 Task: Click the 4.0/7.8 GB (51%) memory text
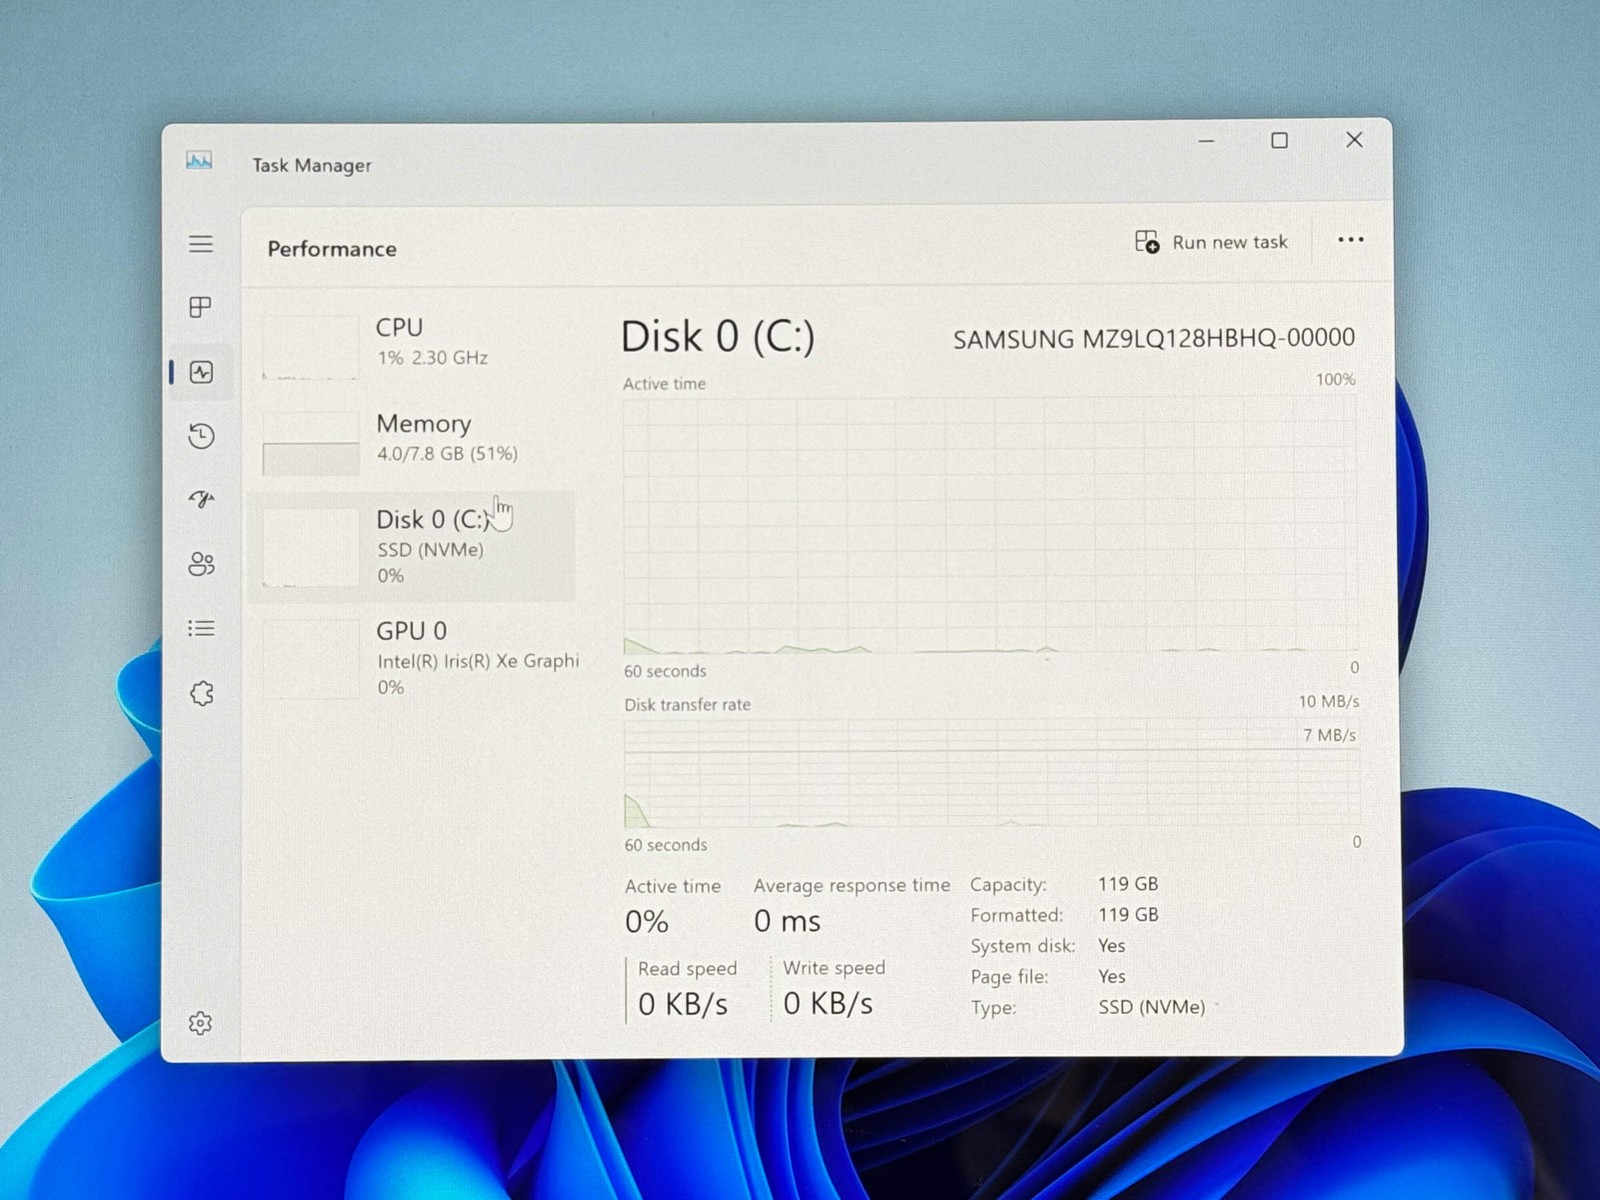[447, 454]
